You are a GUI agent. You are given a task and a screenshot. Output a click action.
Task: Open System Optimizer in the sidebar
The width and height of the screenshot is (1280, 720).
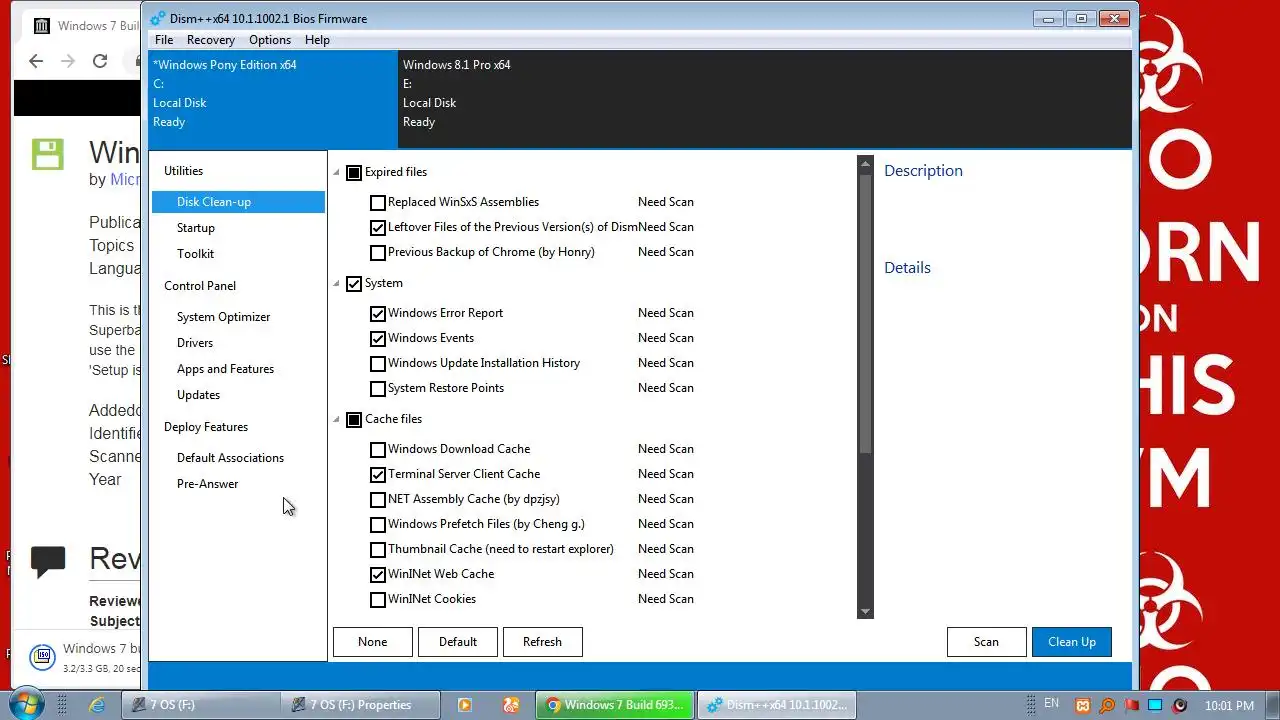(223, 317)
